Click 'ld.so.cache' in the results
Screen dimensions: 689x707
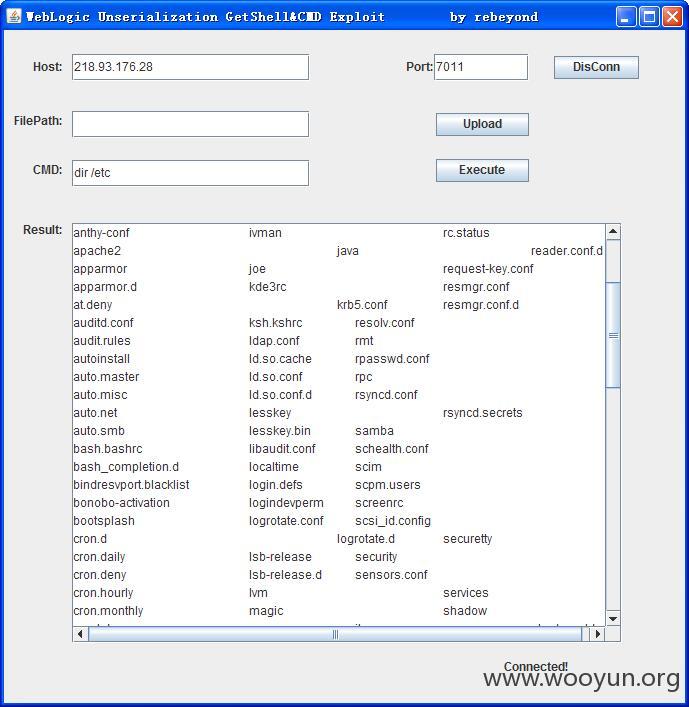tap(280, 359)
